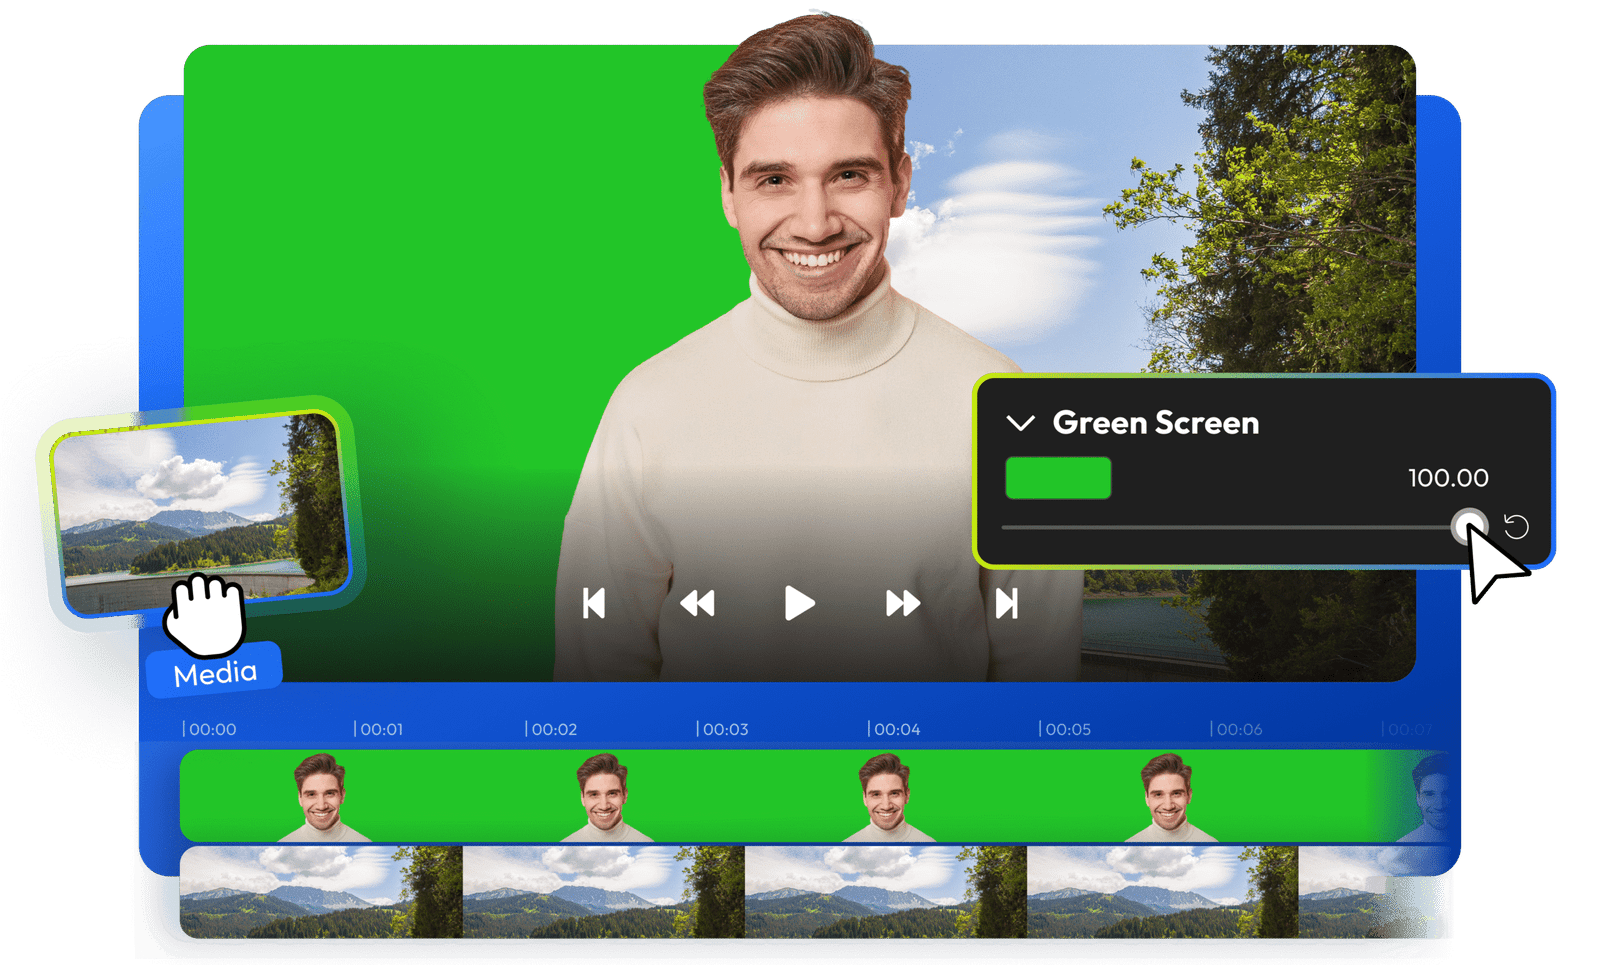The height and width of the screenshot is (965, 1600).
Task: Seek to 00:03 on the ruler
Action: (x=723, y=729)
